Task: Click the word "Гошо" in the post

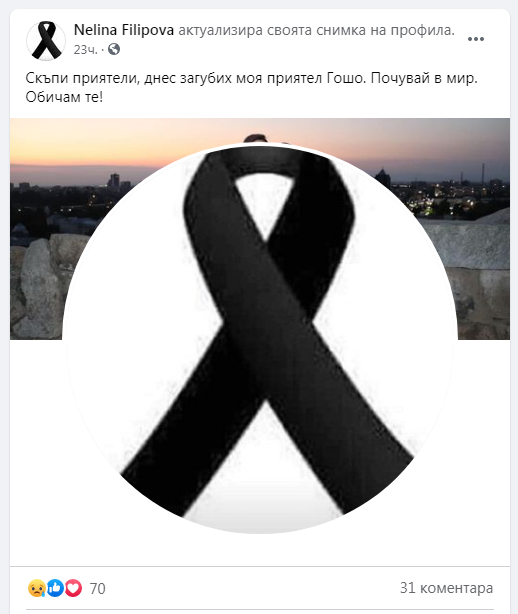Action: tap(346, 78)
